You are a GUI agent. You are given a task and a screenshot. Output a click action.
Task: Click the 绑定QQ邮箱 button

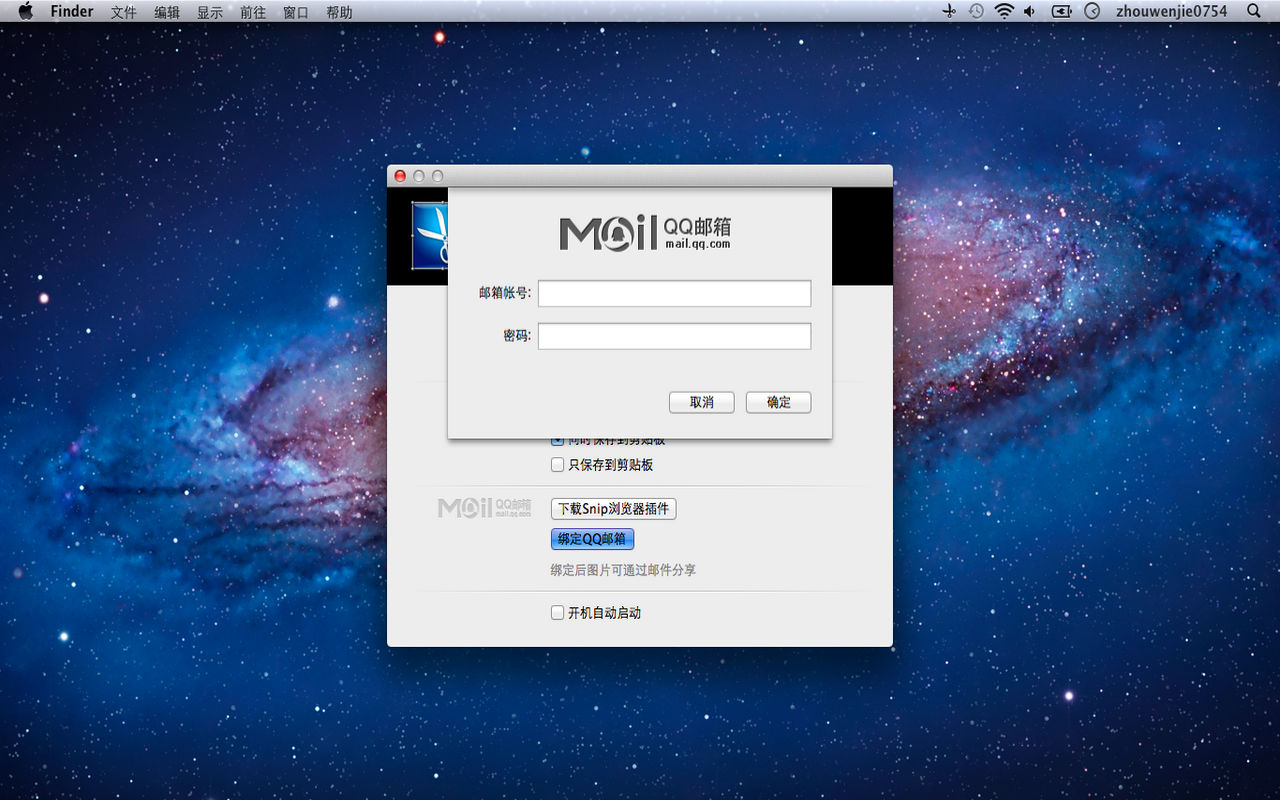click(x=592, y=539)
